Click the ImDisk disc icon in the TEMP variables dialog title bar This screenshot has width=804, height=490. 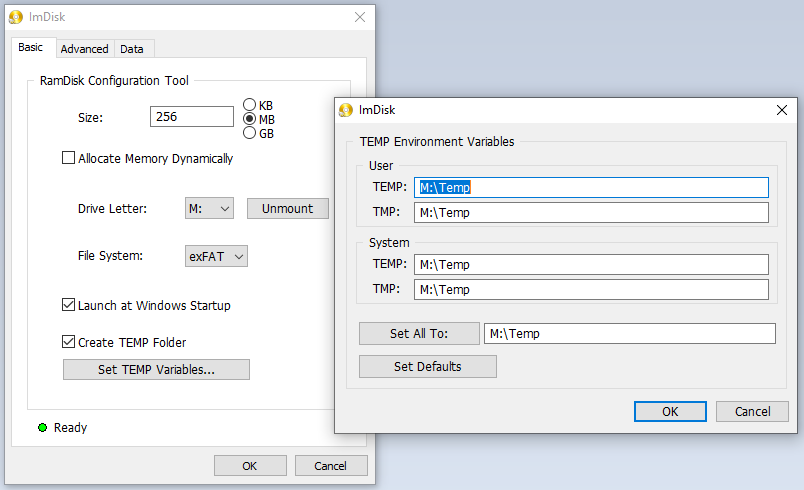(346, 110)
